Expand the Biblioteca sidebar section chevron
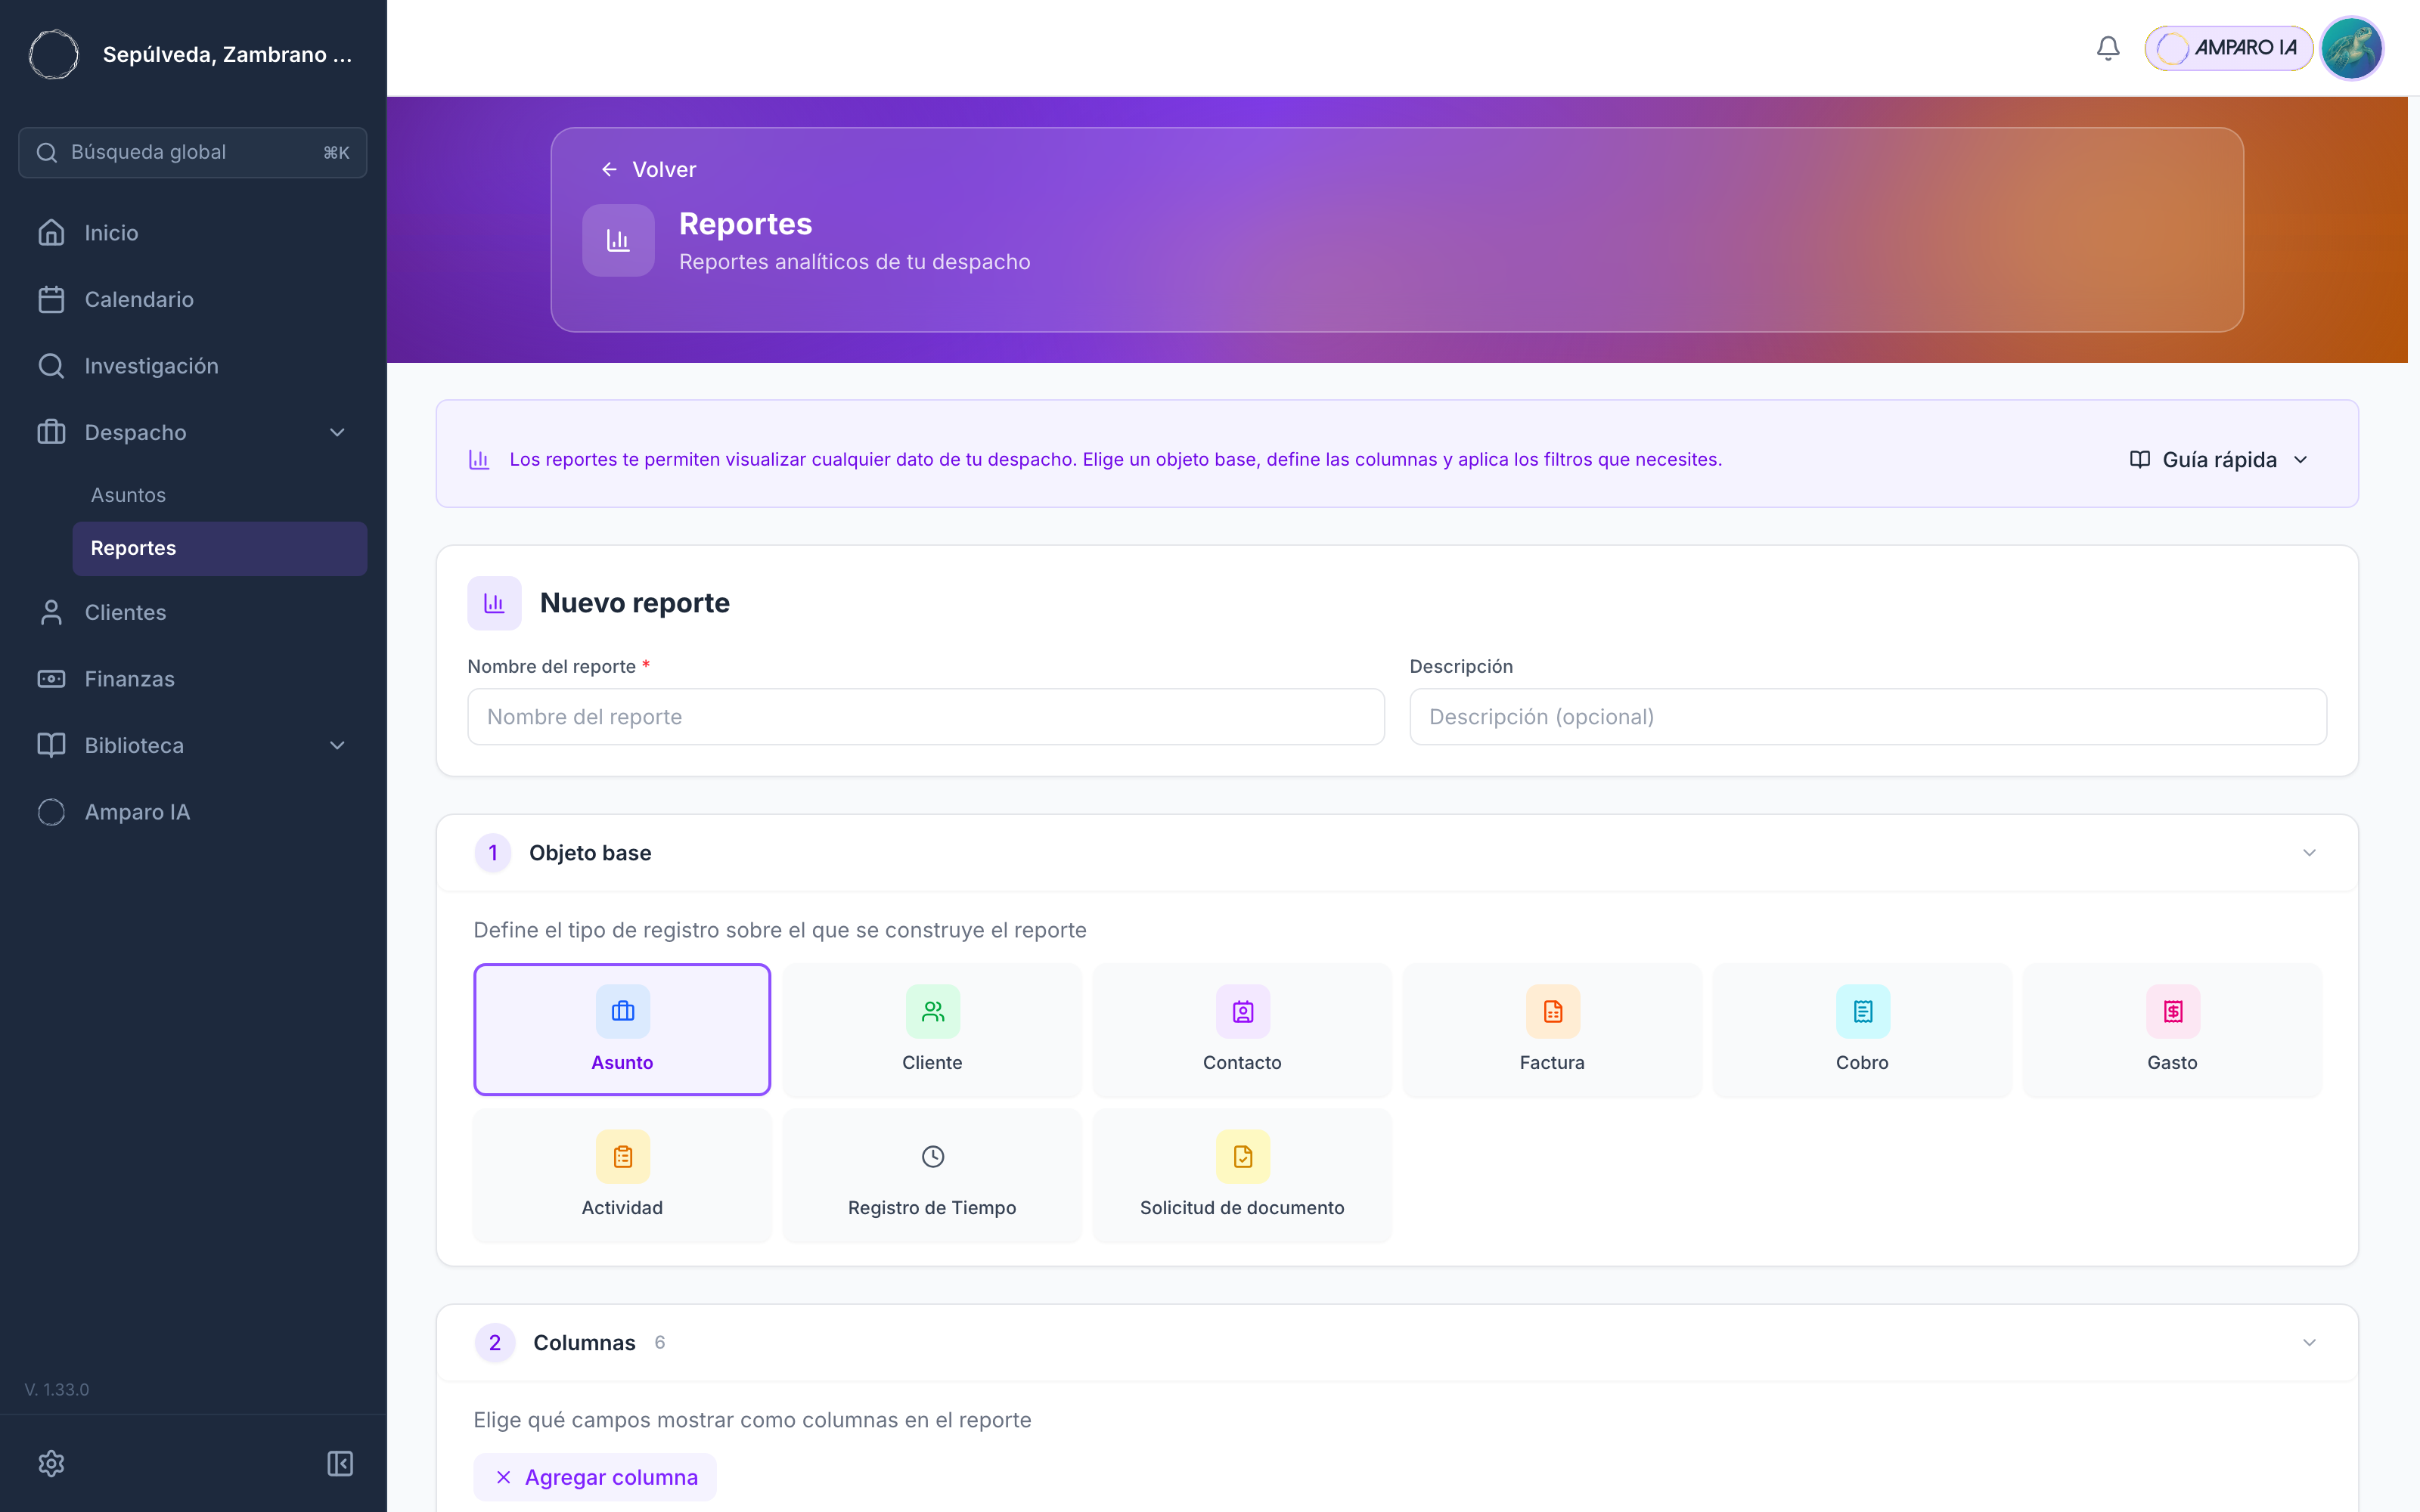The width and height of the screenshot is (2420, 1512). pyautogui.click(x=337, y=746)
